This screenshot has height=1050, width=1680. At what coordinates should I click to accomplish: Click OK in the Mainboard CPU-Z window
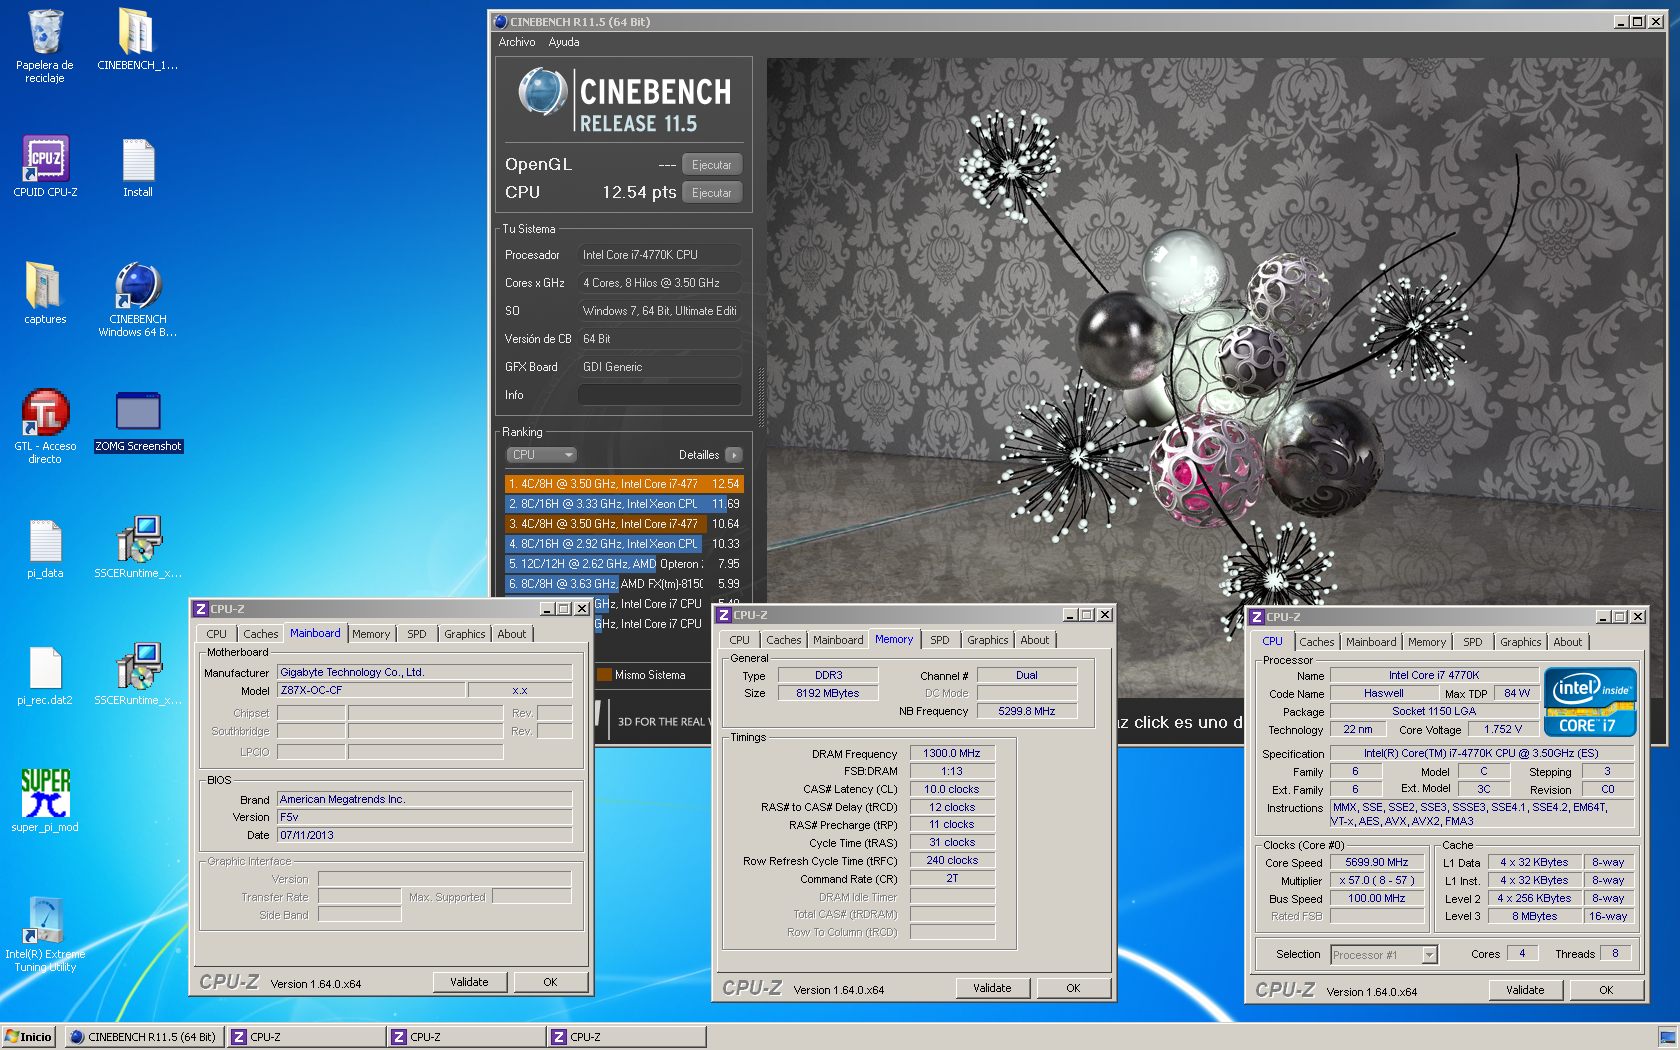click(550, 982)
